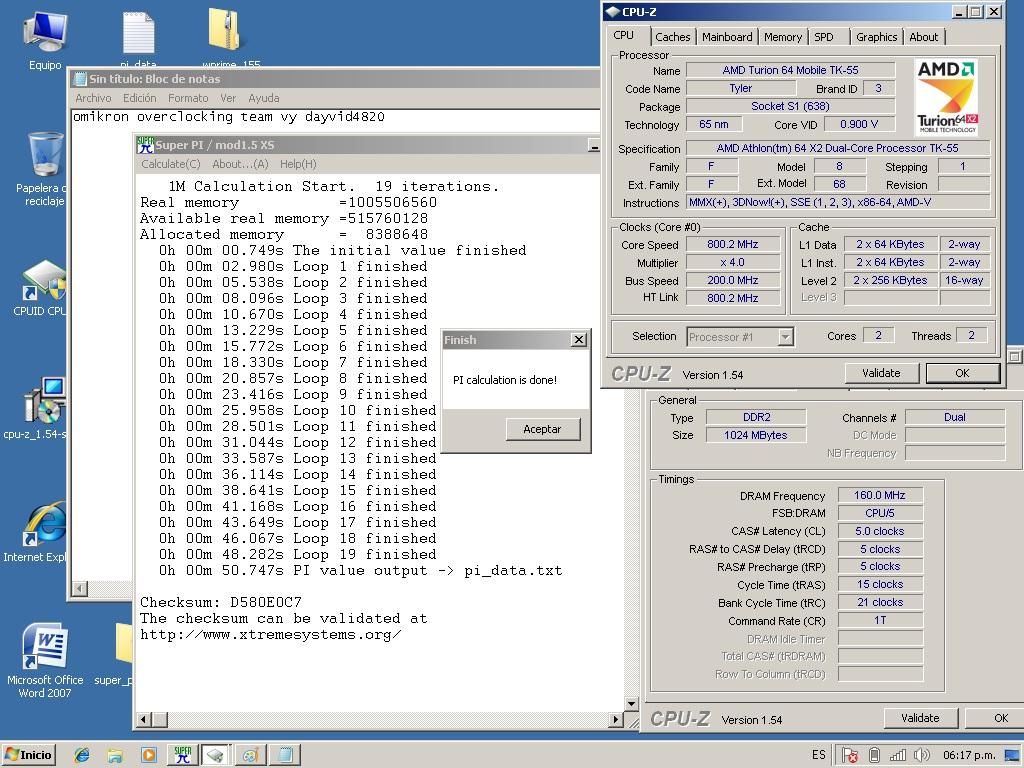Viewport: 1024px width, 768px height.
Task: Open About...(A) menu in Super PI
Action: [x=240, y=164]
